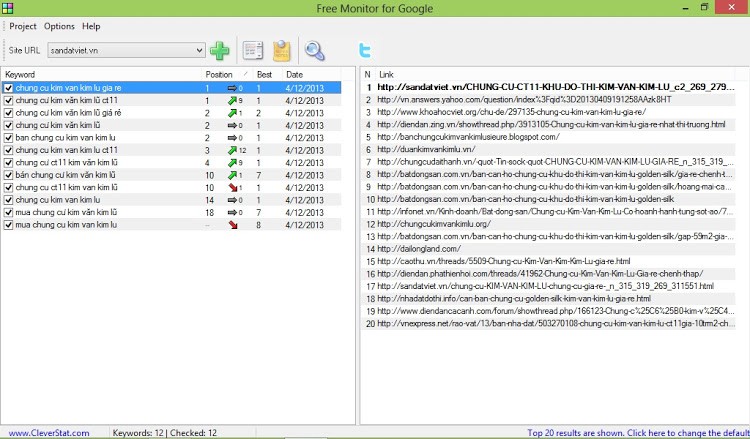The image size is (750, 439).
Task: Uncheck 'chung cư kim văn kim lũ ct11' checkbox
Action: (x=8, y=100)
